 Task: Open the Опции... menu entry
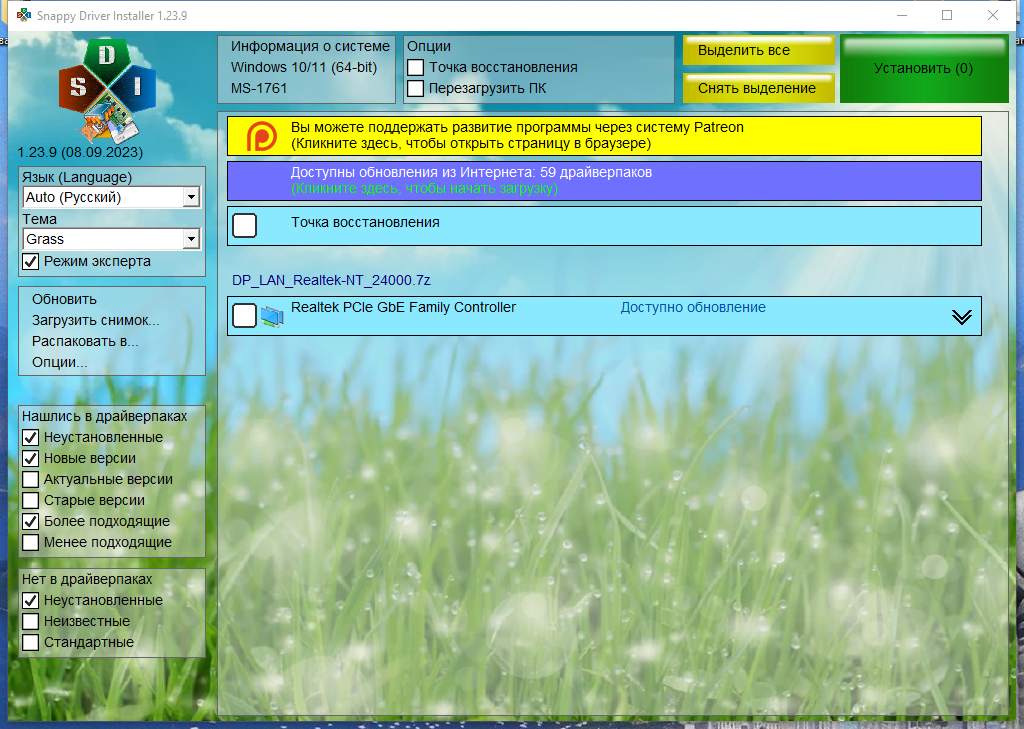coord(59,362)
